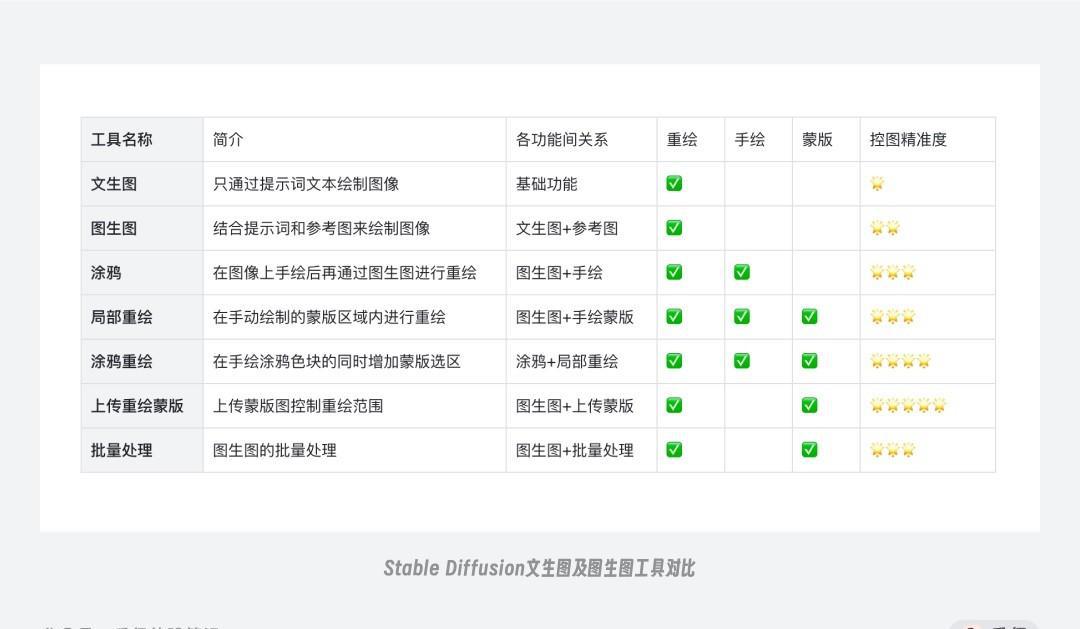Click the 重绘 checkmark in 涂鸦重绘 row

674,361
